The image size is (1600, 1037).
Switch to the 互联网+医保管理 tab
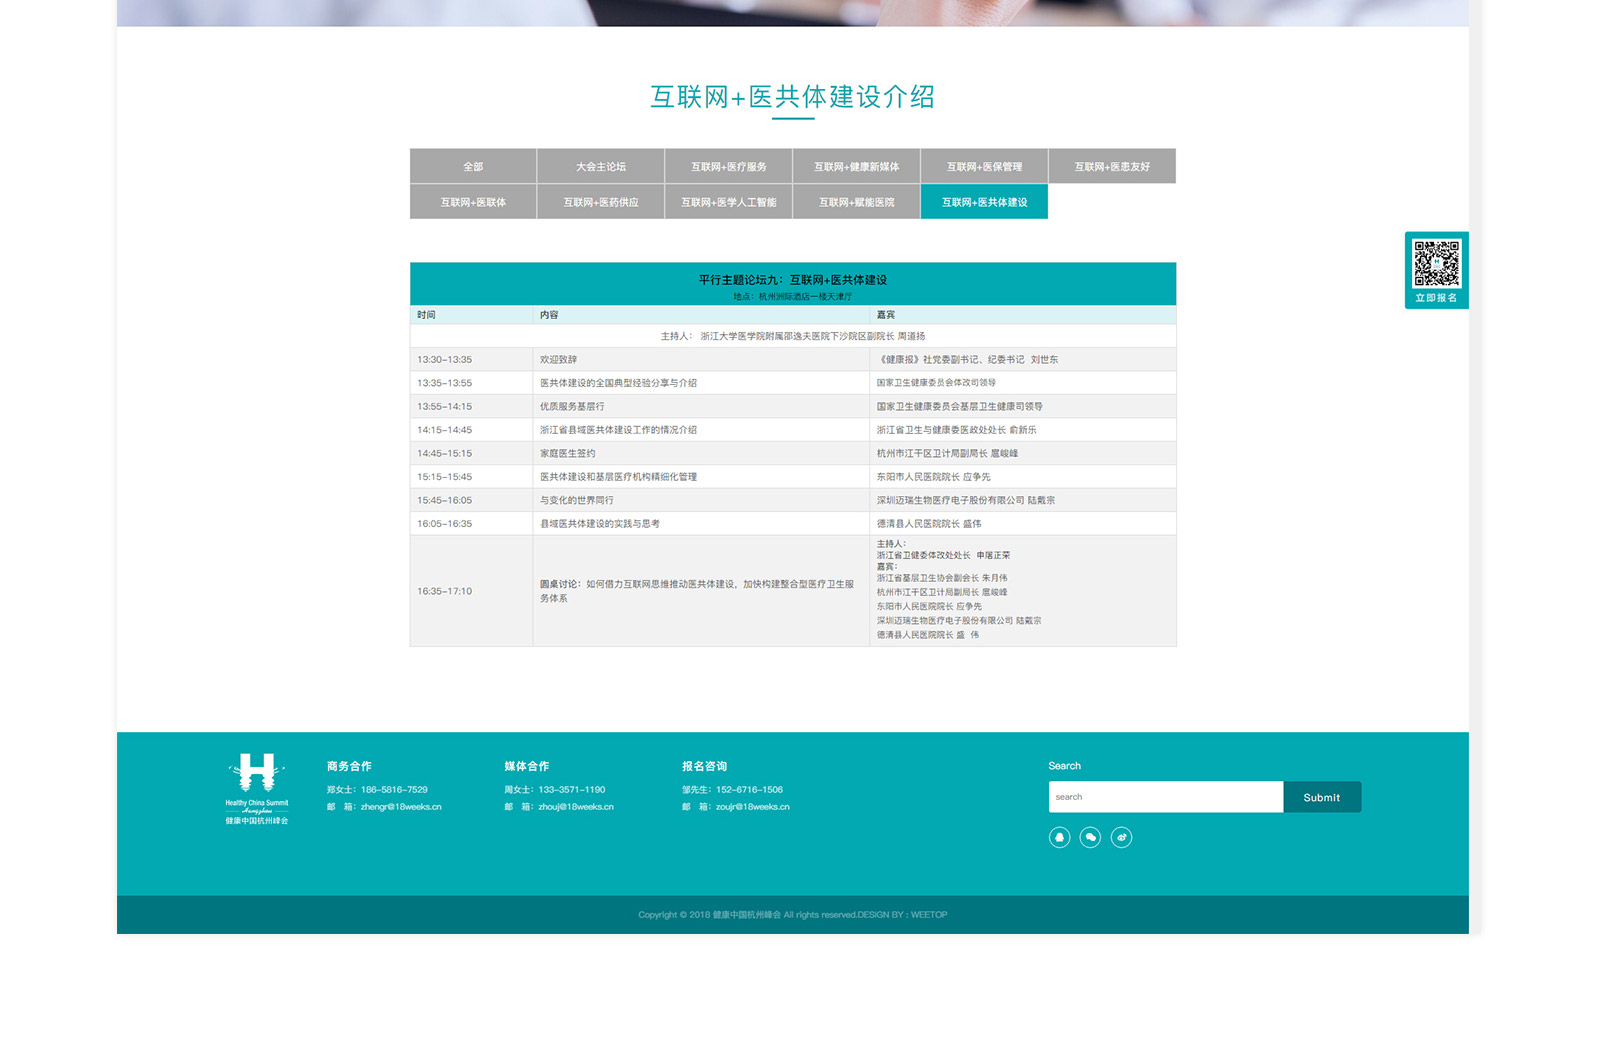(984, 167)
